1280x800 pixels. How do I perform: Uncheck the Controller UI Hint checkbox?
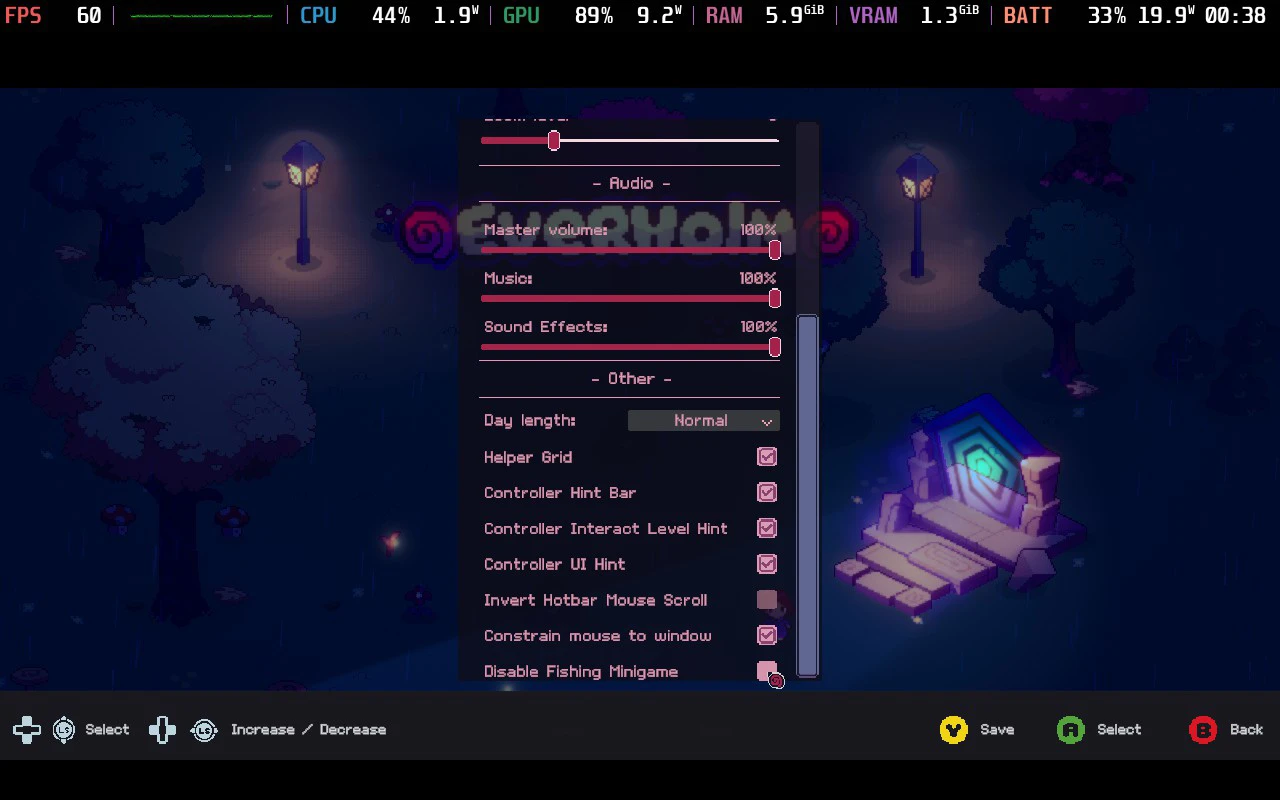[767, 564]
